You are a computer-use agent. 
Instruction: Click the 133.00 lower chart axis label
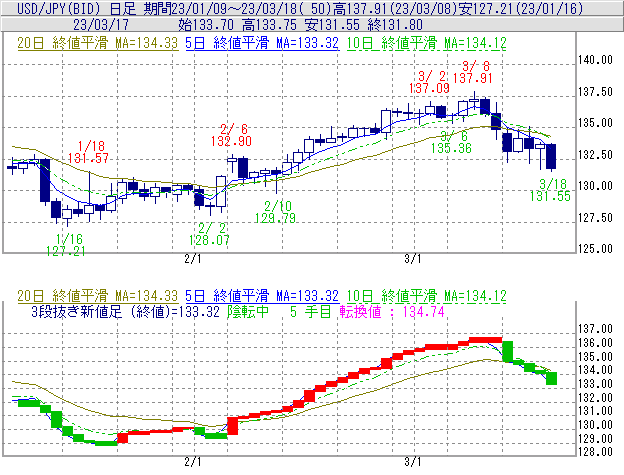point(595,384)
